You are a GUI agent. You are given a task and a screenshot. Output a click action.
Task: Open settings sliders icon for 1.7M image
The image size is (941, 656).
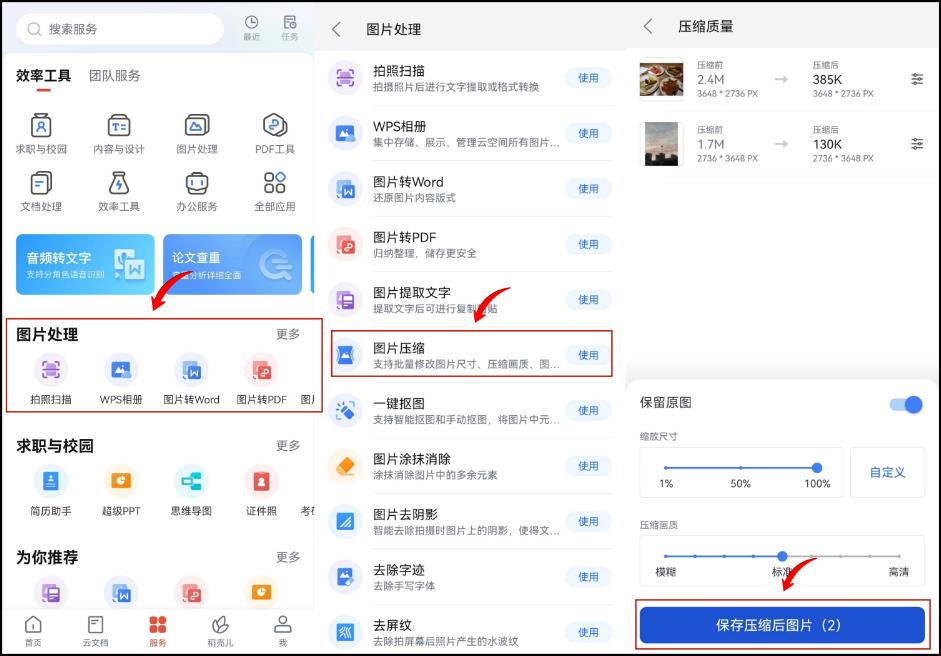[917, 143]
